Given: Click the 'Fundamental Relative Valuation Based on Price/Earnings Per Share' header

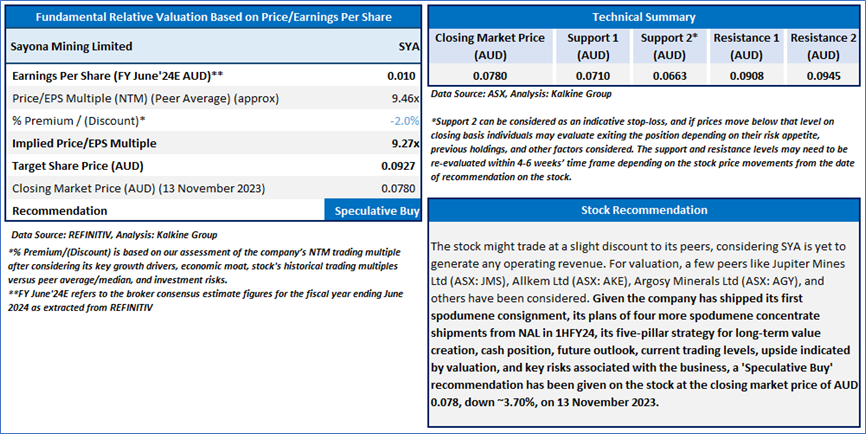Looking at the screenshot, I should [x=213, y=17].
